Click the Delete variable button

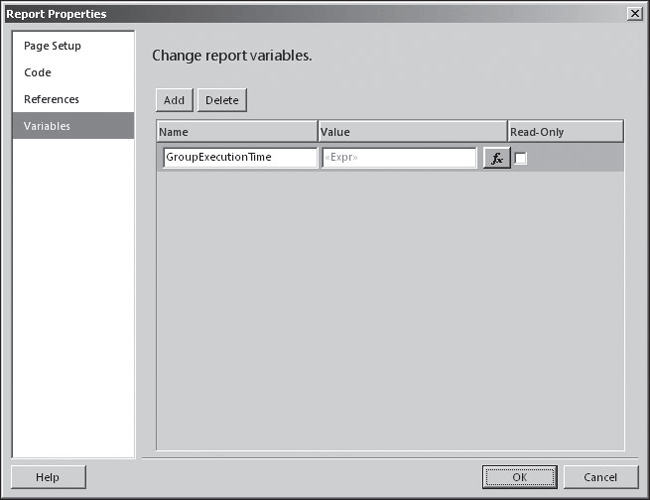222,100
